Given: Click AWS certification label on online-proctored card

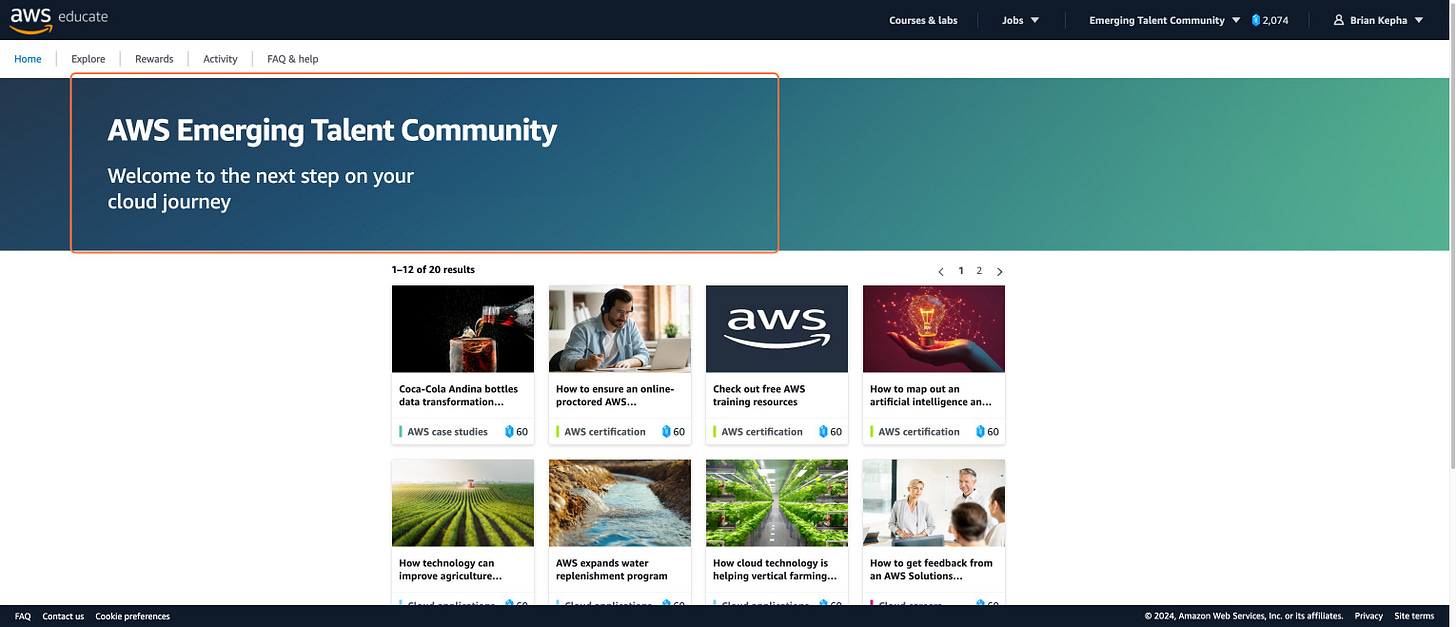Looking at the screenshot, I should click(605, 432).
